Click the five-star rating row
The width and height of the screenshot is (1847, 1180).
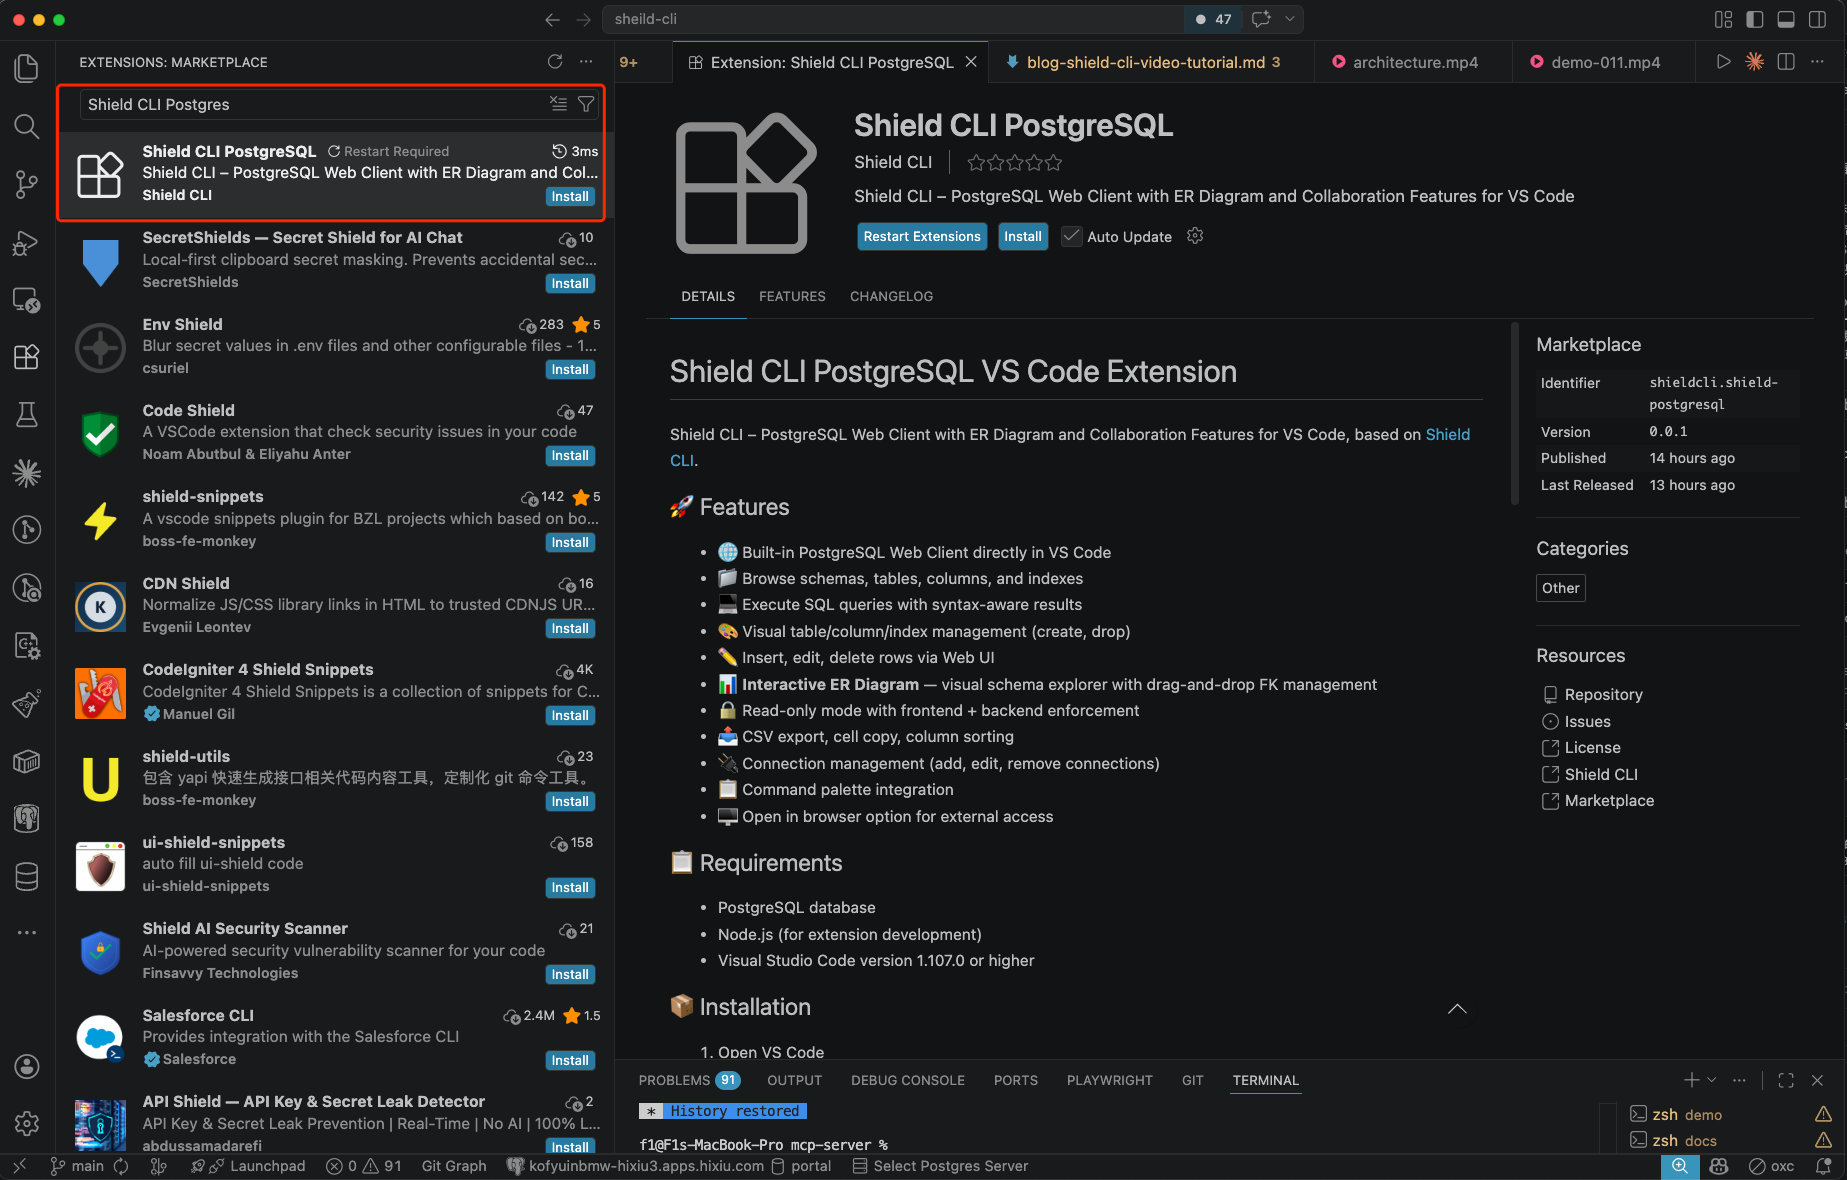click(x=1014, y=161)
